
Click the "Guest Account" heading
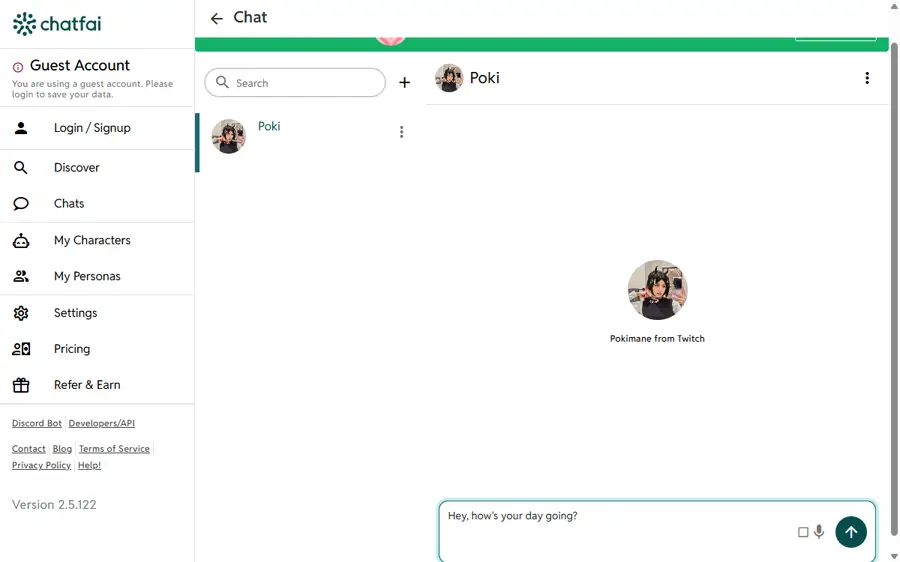80,65
